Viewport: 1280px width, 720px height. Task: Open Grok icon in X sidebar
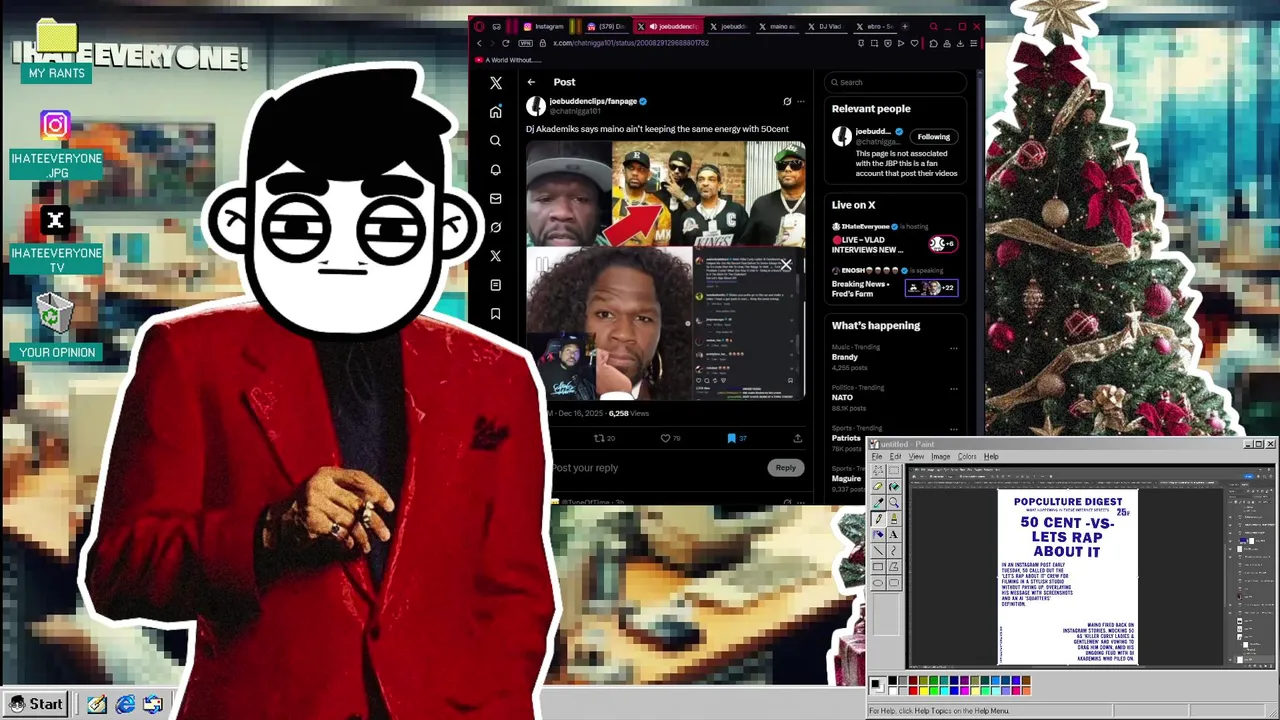tap(495, 227)
